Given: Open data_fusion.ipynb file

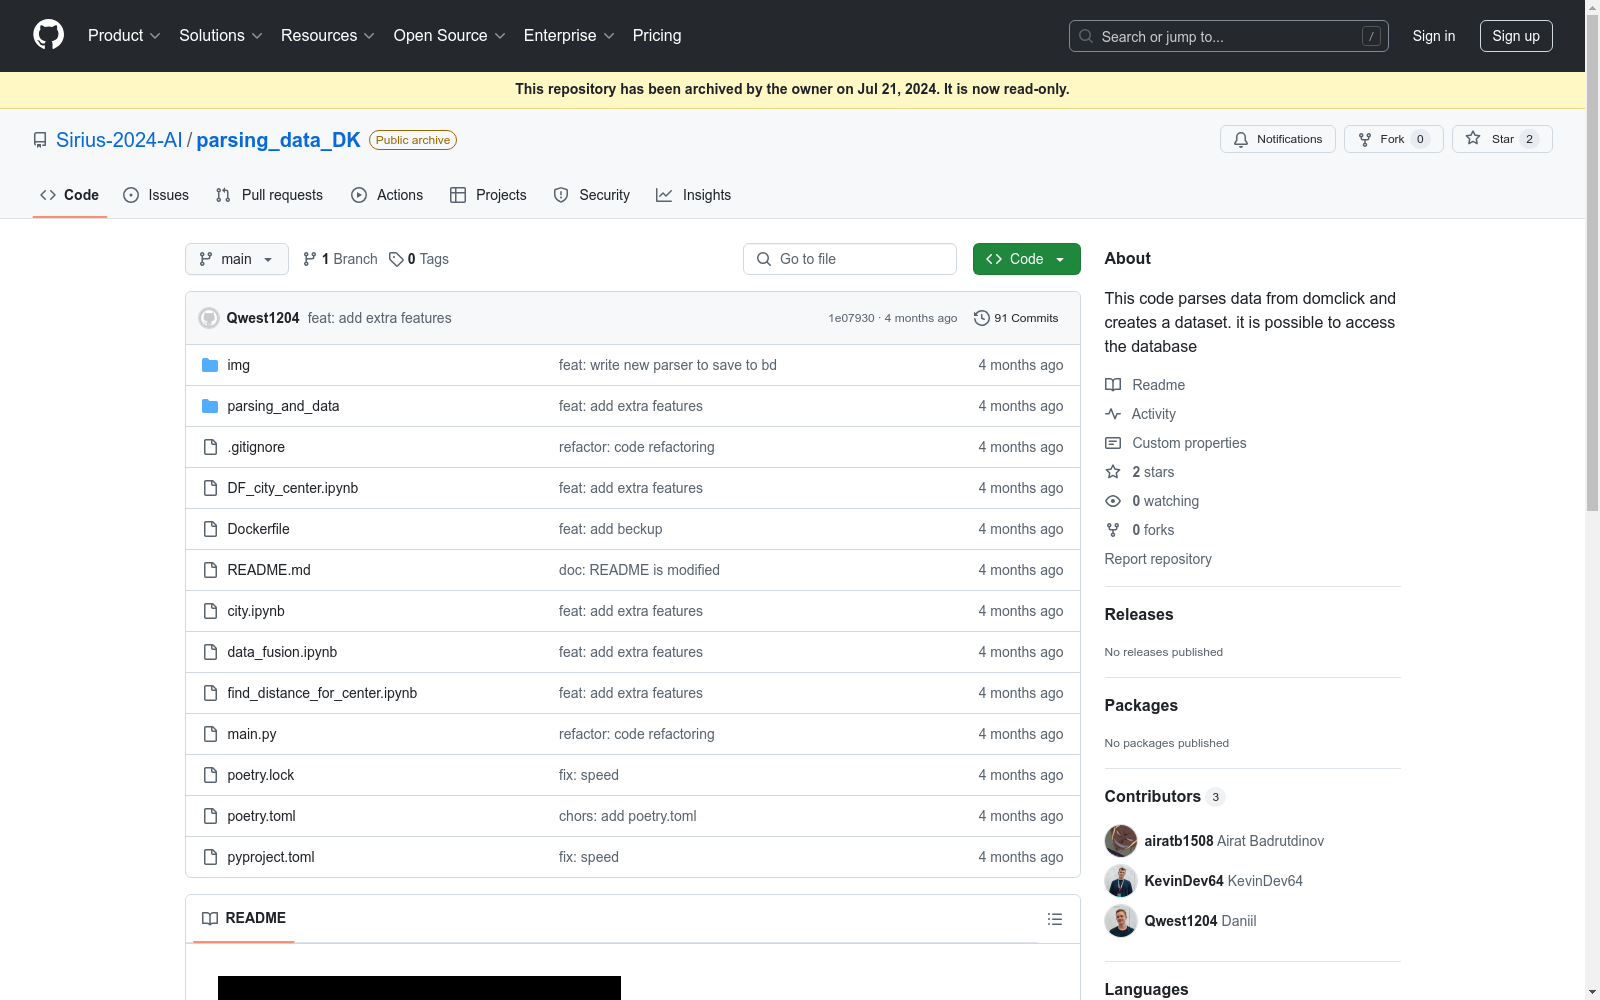Looking at the screenshot, I should (282, 652).
